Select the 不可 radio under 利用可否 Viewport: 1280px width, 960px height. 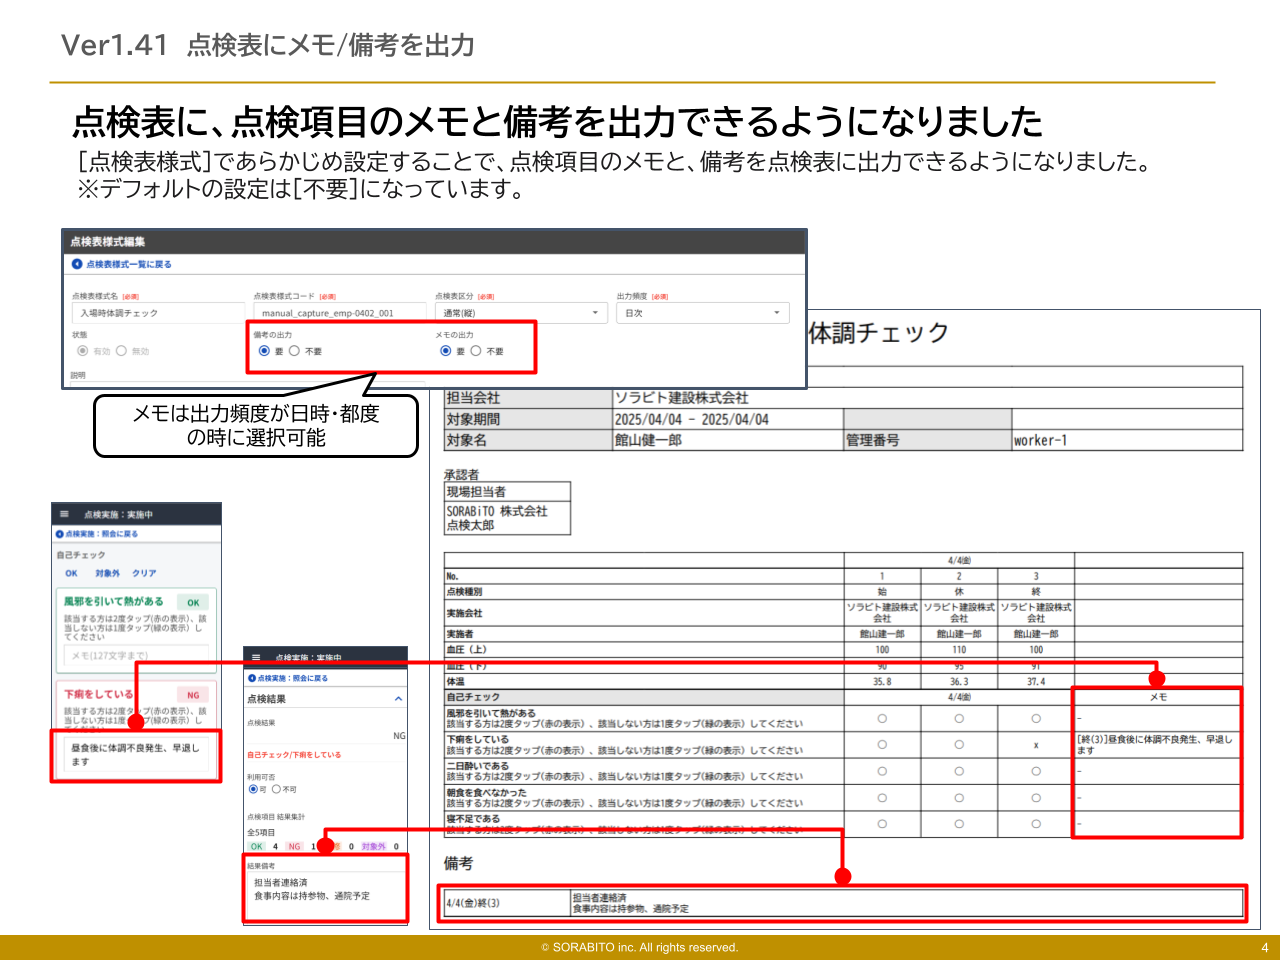(276, 789)
